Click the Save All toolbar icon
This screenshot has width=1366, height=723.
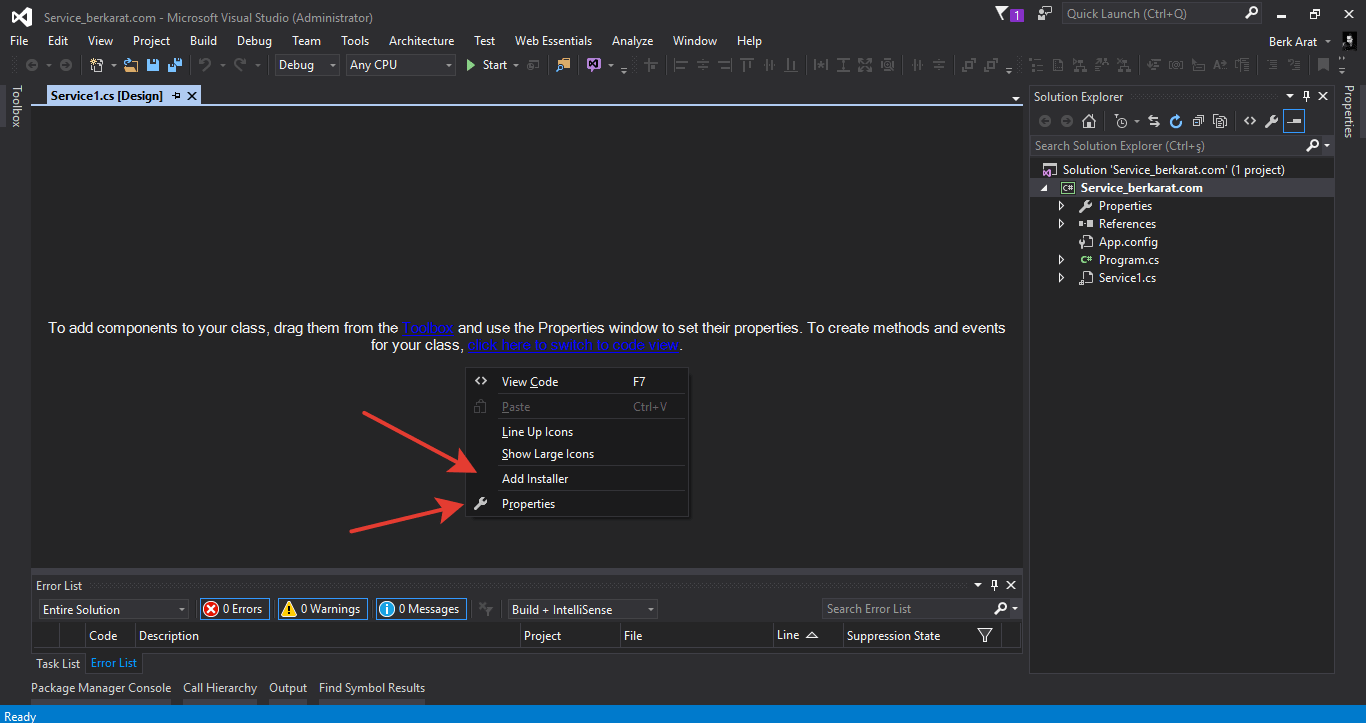pos(175,65)
